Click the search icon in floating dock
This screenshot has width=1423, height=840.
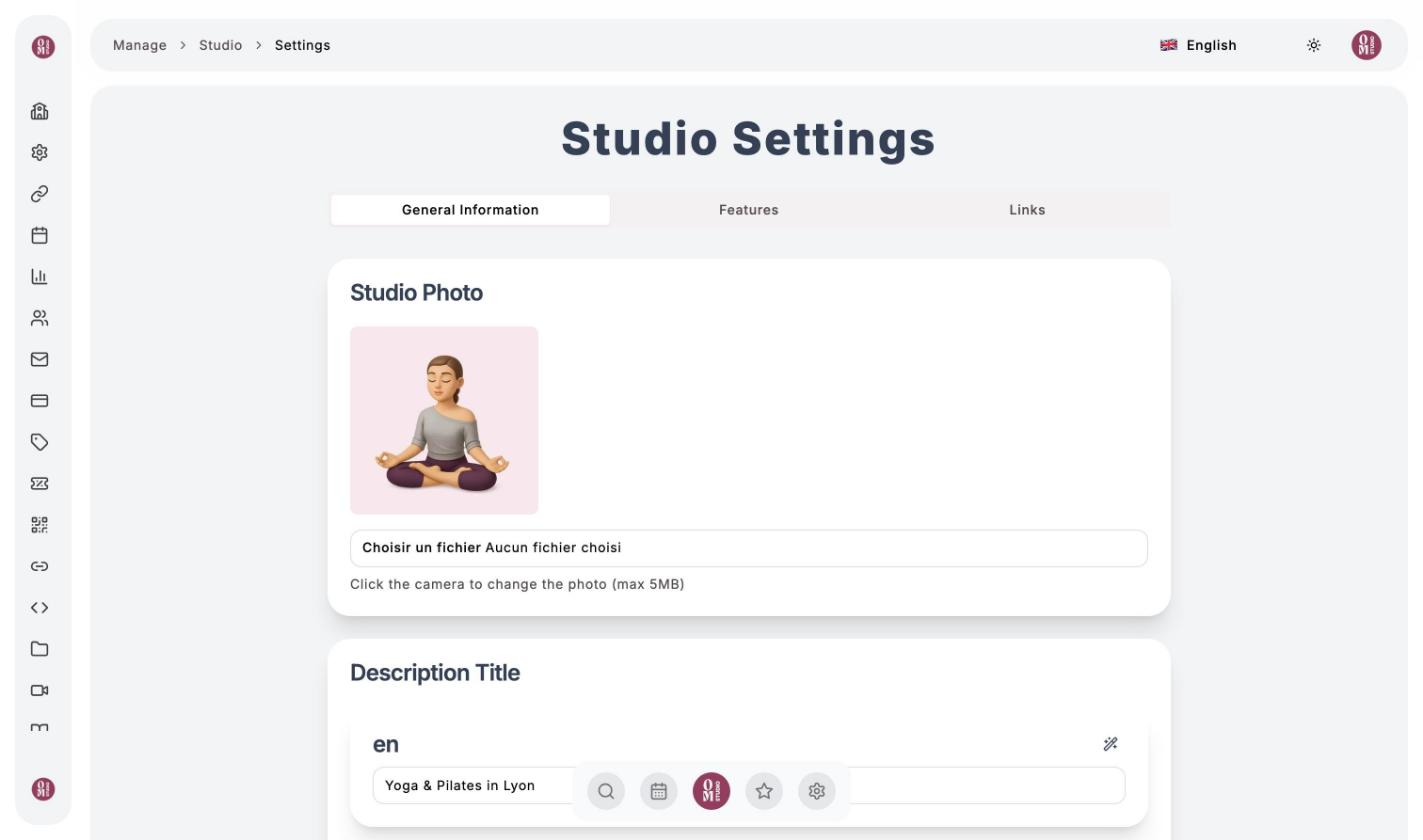606,791
